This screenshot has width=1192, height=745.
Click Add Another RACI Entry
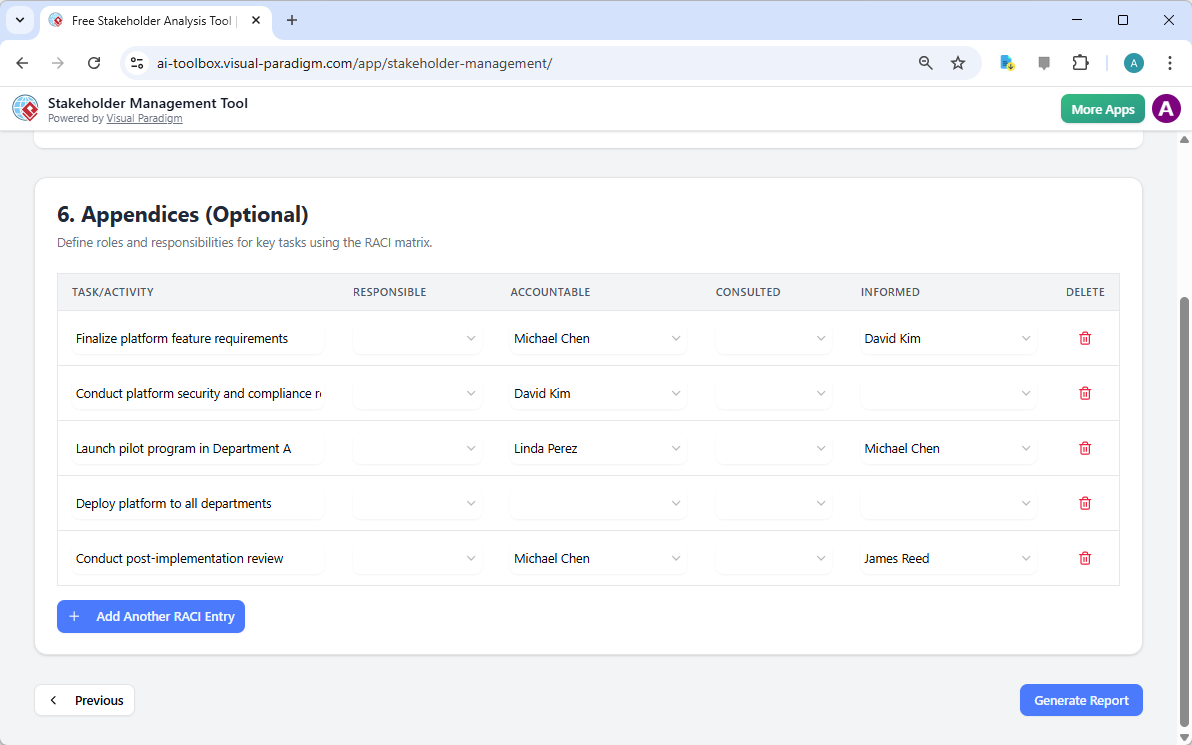click(x=151, y=616)
